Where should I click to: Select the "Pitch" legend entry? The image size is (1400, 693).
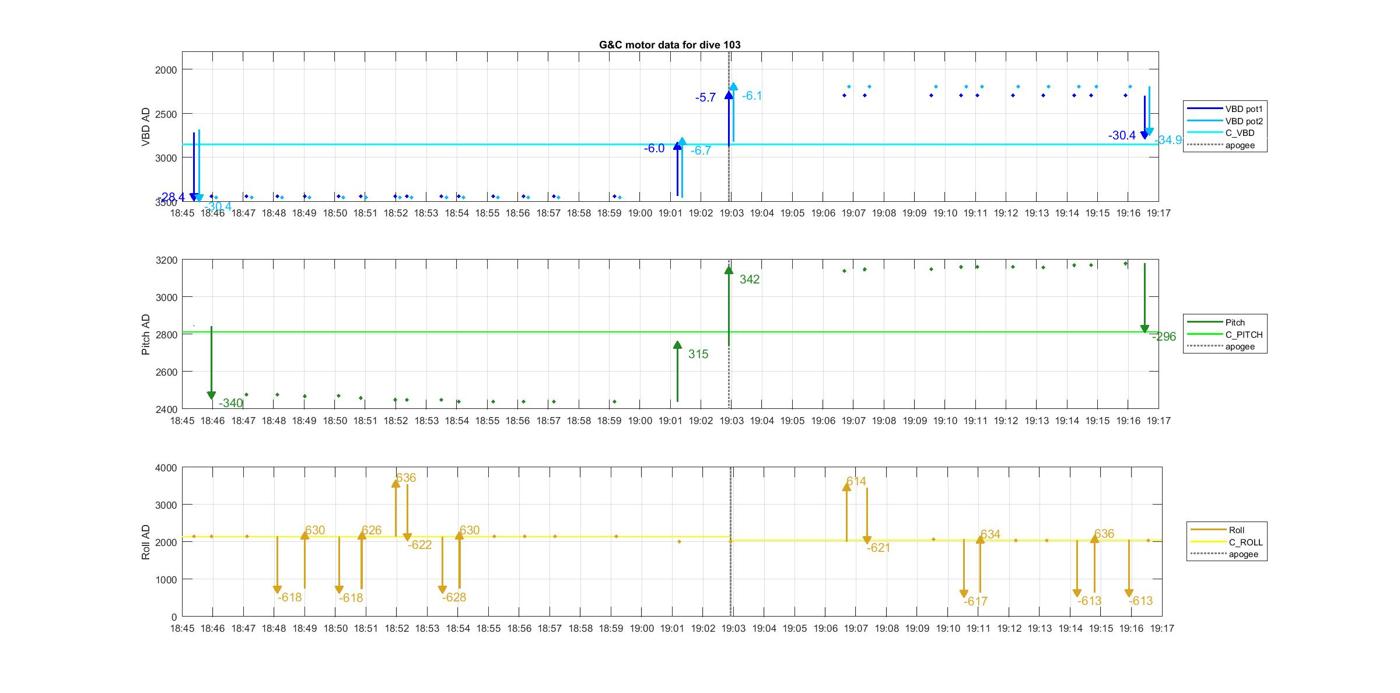click(x=1215, y=322)
